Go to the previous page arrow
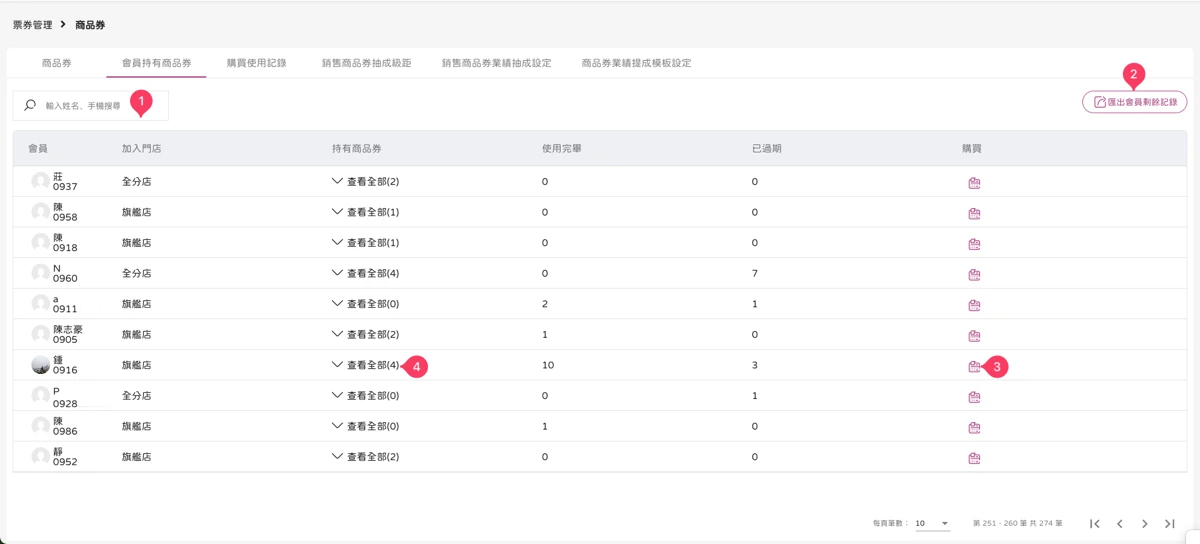This screenshot has width=1200, height=544. tap(1120, 524)
